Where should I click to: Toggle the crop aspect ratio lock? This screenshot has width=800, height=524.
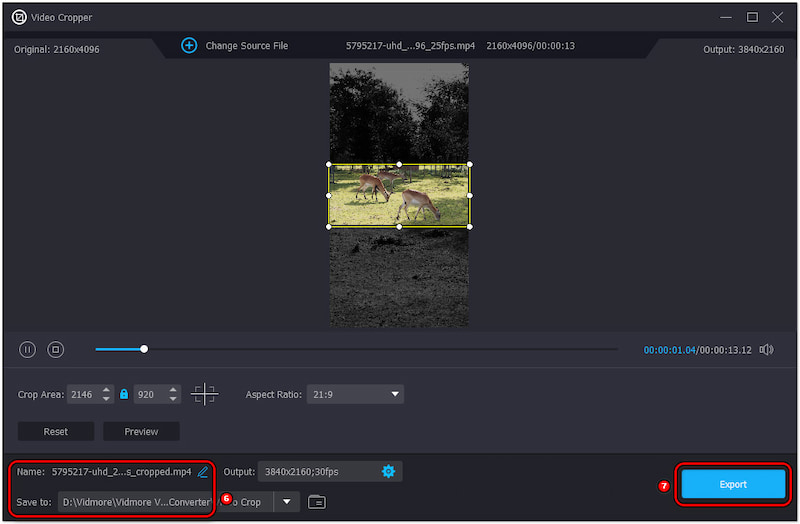tap(124, 394)
